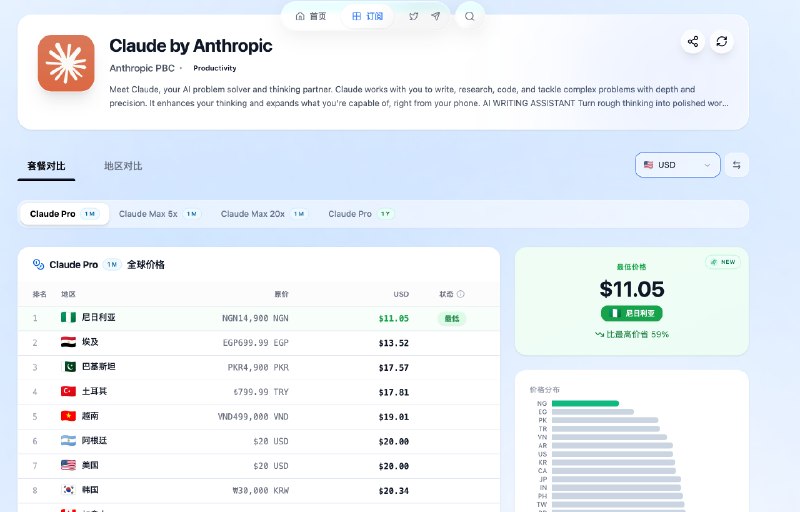
Task: Click the Nigeria flag icon in row 1
Action: (68, 317)
